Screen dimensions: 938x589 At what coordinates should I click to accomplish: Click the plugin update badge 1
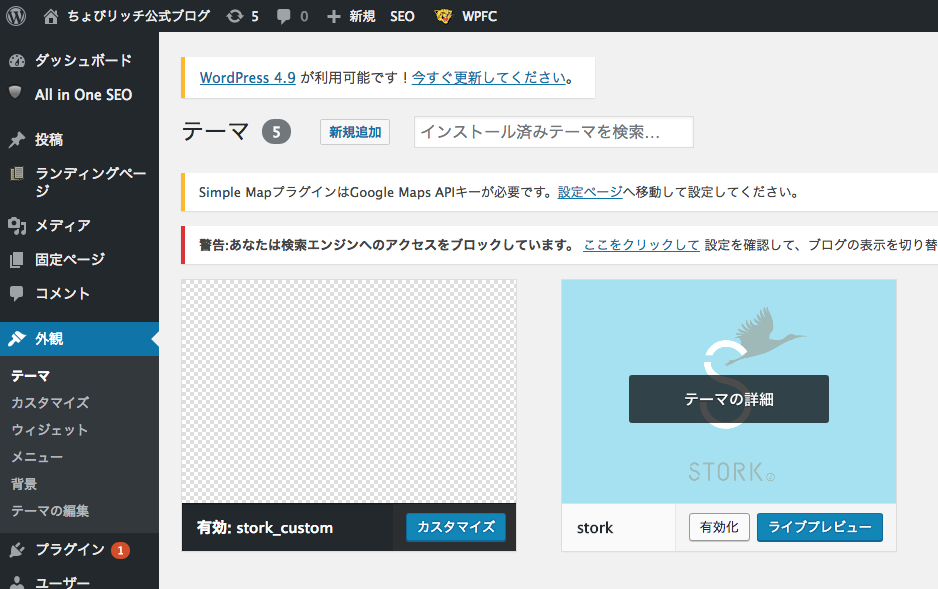[120, 550]
